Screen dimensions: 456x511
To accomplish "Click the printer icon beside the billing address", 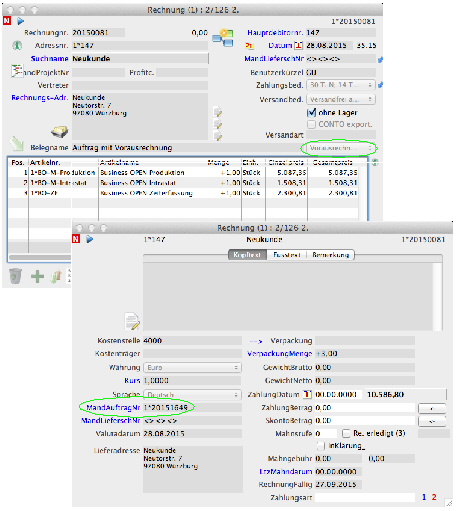I will coord(60,132).
